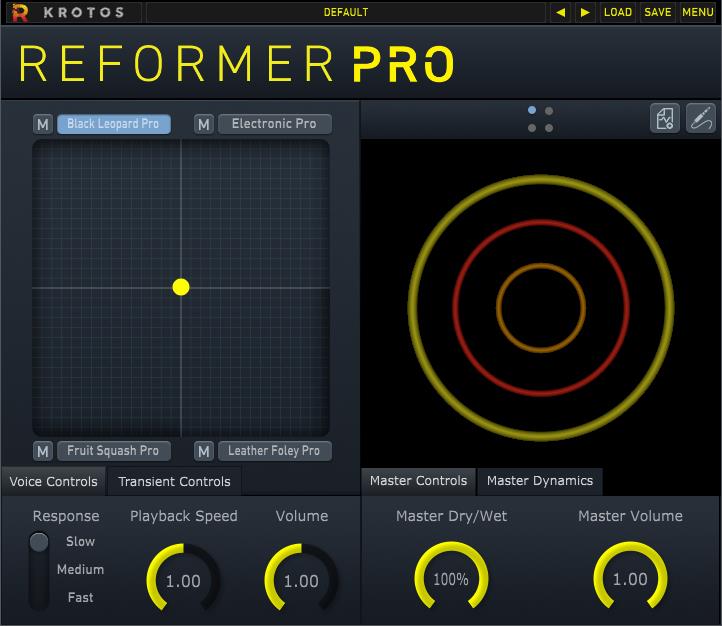Click the DEFAULT preset name field

click(x=346, y=12)
